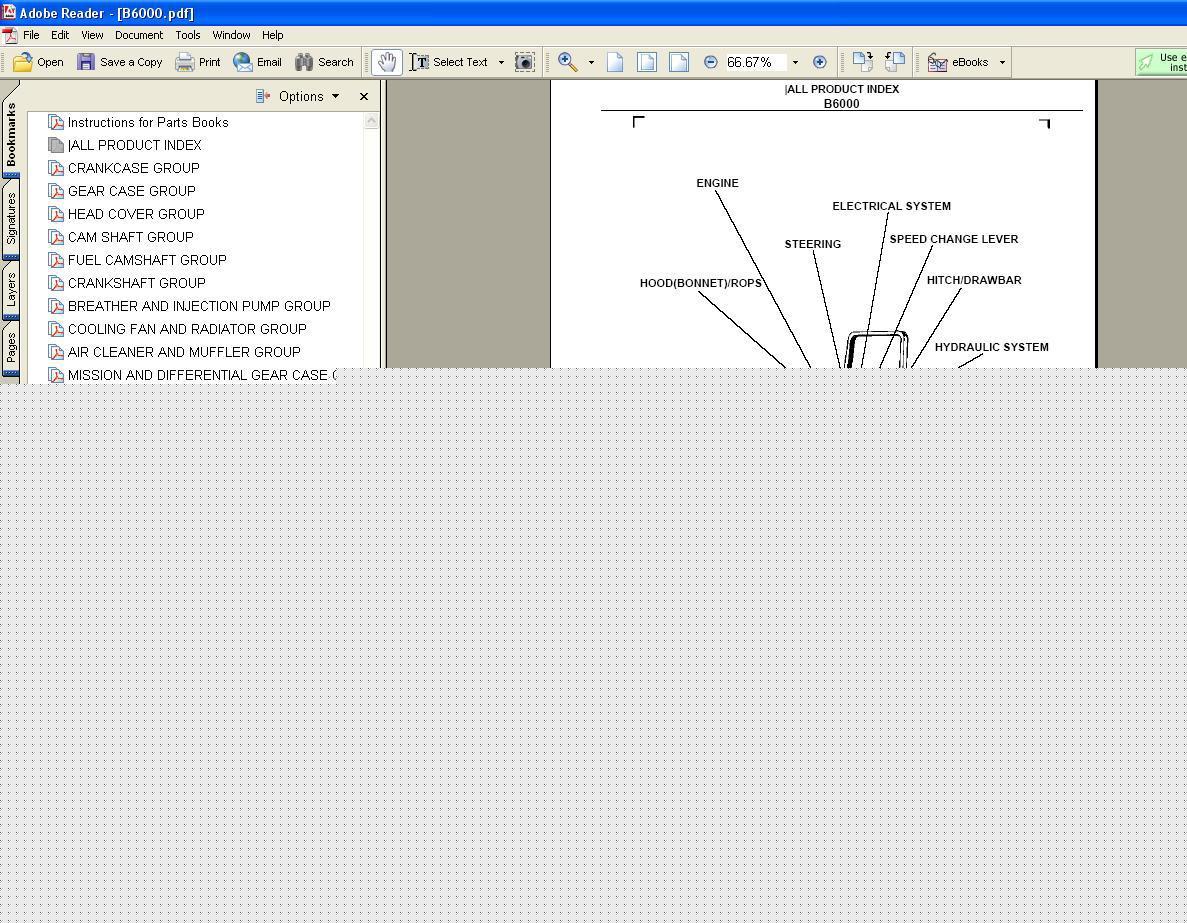Click icon beside ALL PRODUCT INDEX bookmark
This screenshot has height=923, width=1187.
[x=56, y=145]
